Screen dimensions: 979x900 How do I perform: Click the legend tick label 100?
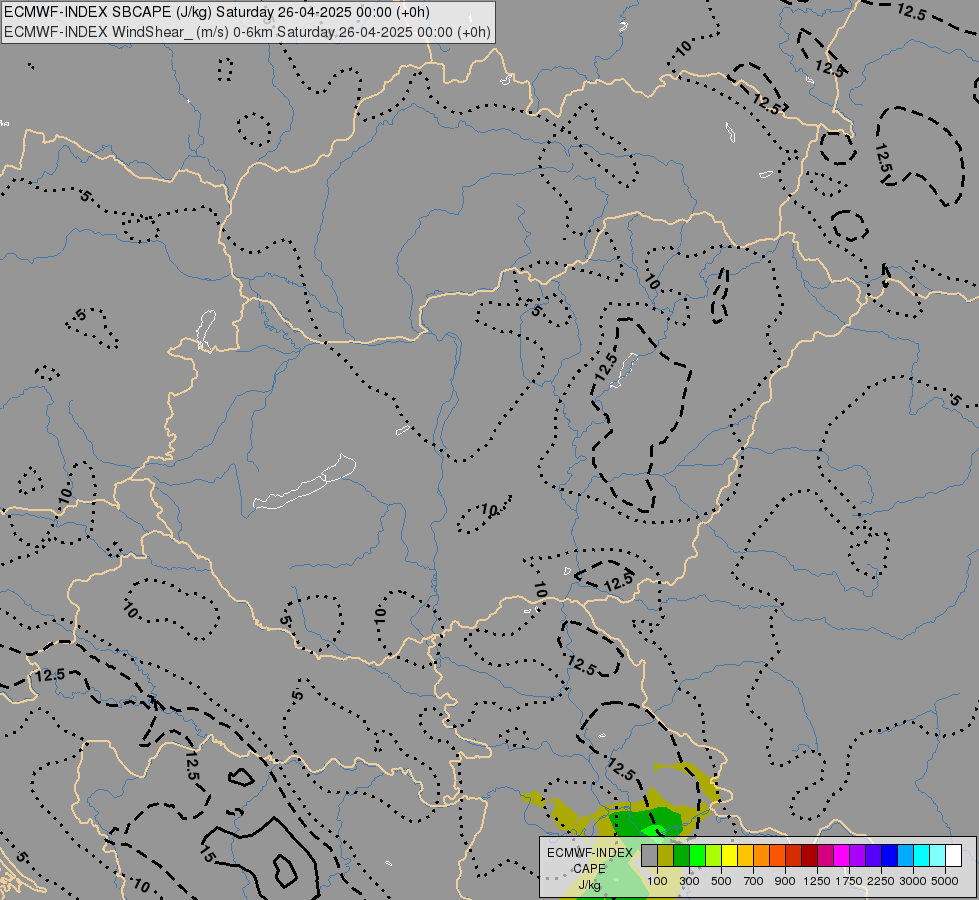657,881
